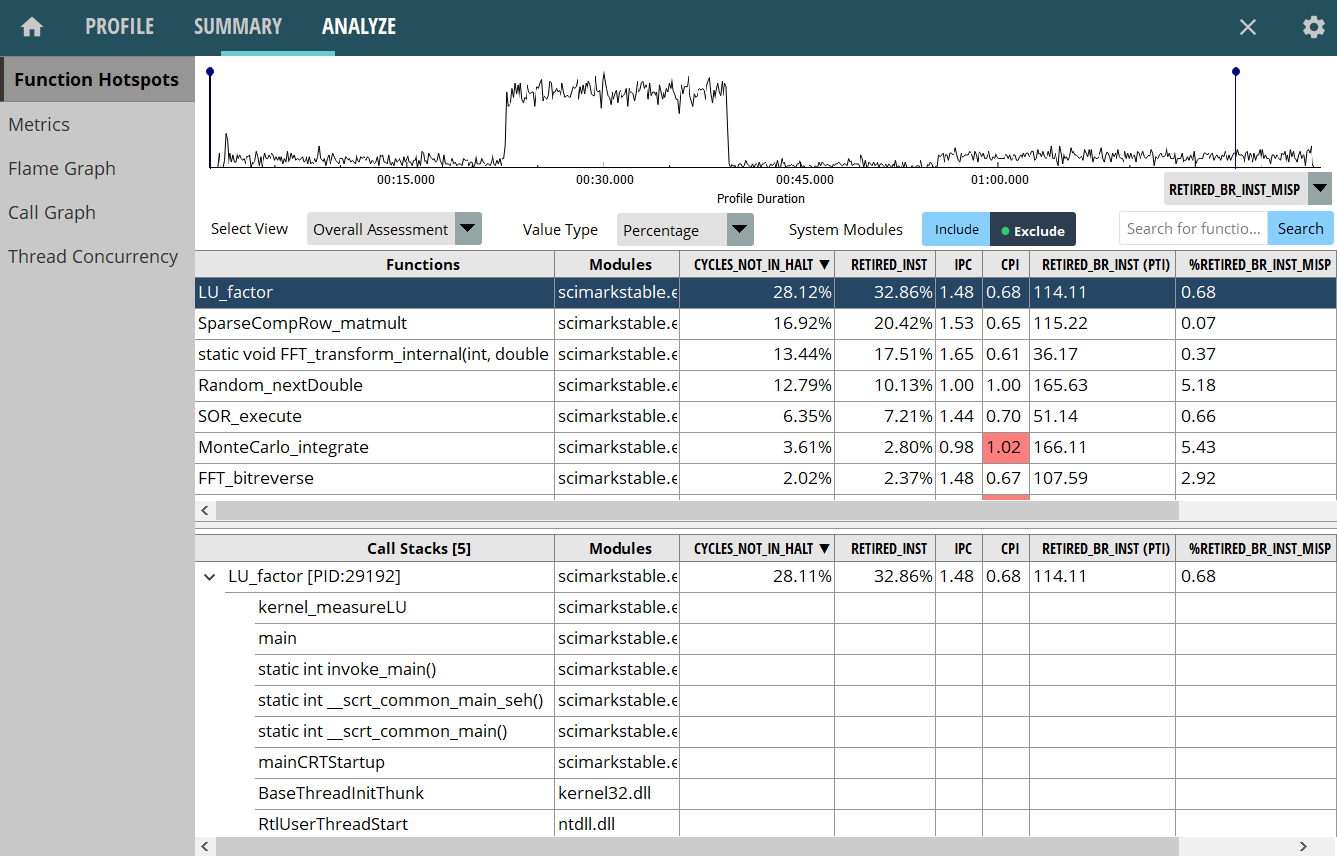Viewport: 1337px width, 857px height.
Task: Click the Search button
Action: click(x=1300, y=229)
